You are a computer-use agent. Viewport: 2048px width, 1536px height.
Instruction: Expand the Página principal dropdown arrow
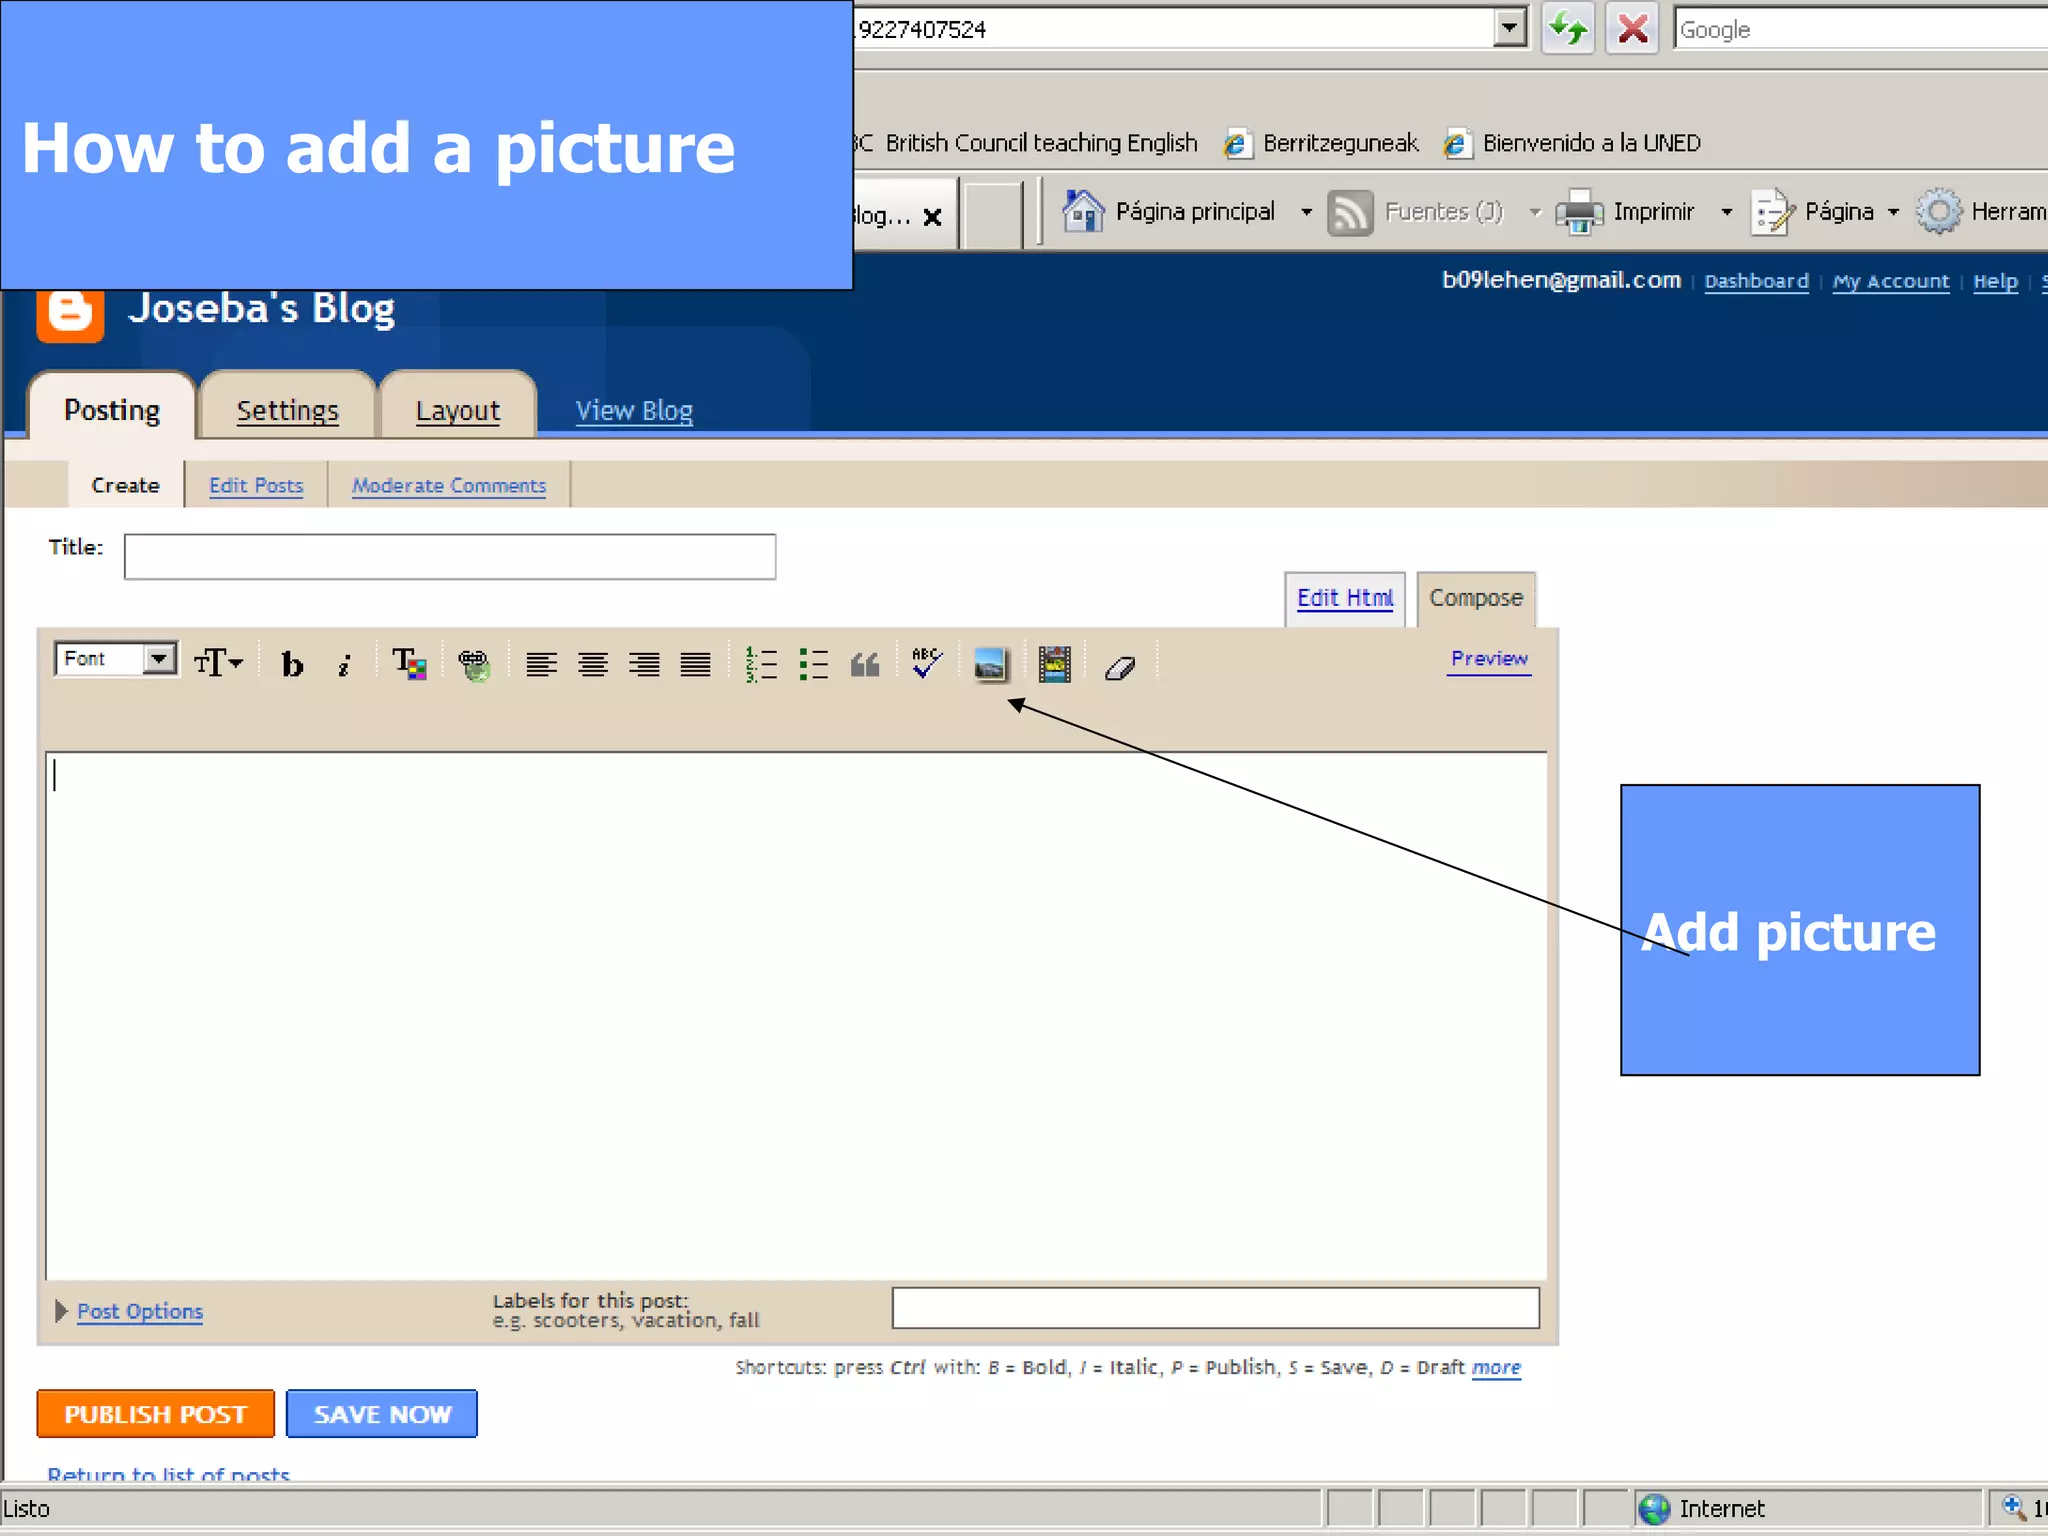(x=1306, y=212)
